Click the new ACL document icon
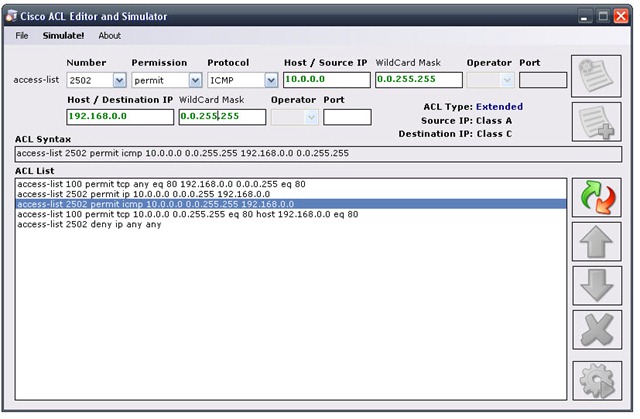640x419 pixels. (596, 76)
